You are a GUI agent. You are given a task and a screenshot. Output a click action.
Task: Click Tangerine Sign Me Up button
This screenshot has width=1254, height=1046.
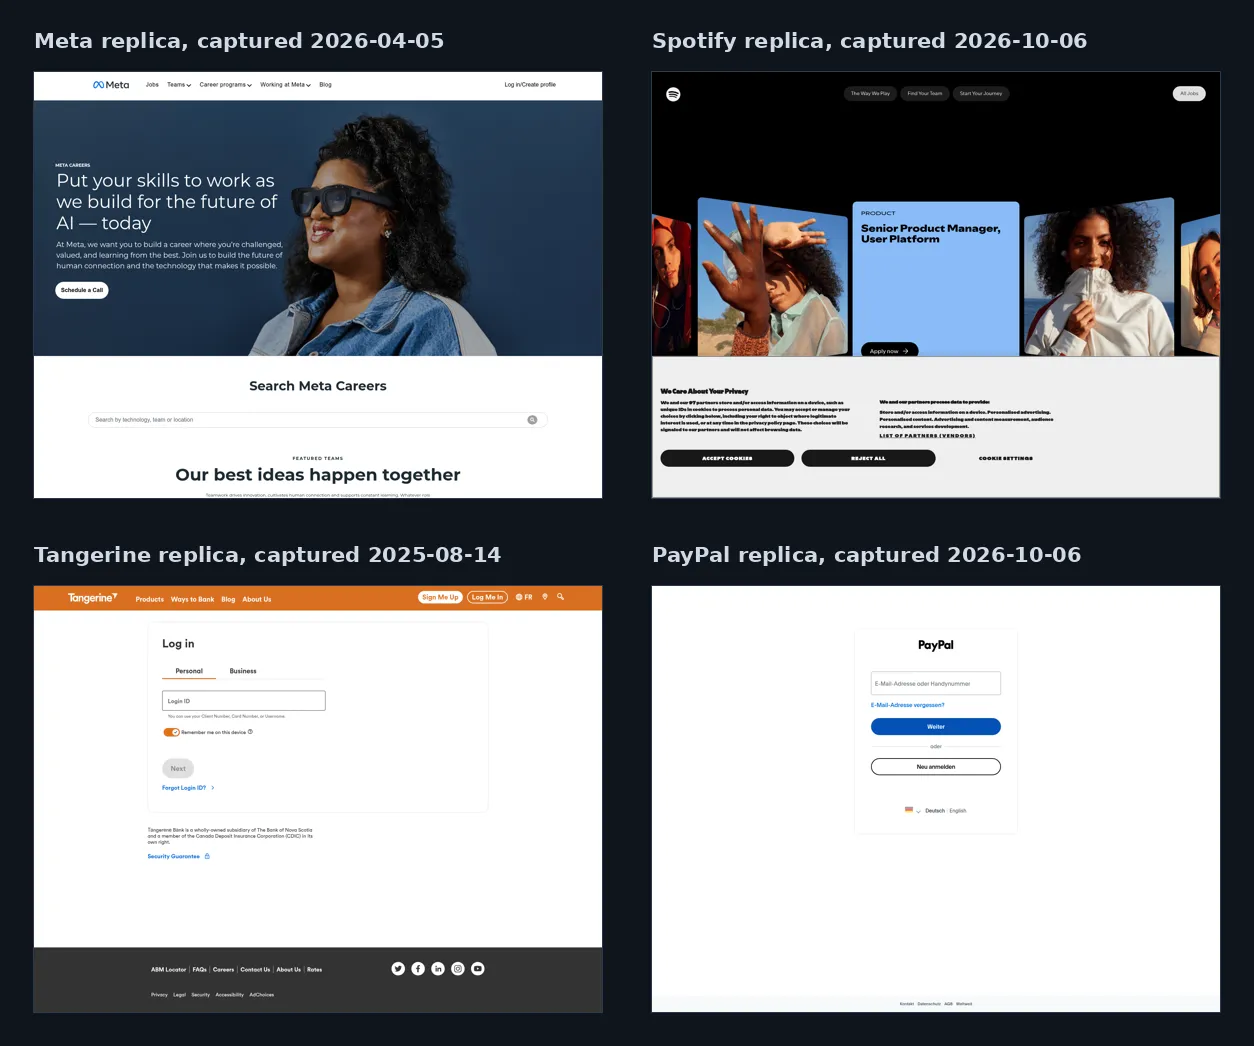tap(440, 597)
